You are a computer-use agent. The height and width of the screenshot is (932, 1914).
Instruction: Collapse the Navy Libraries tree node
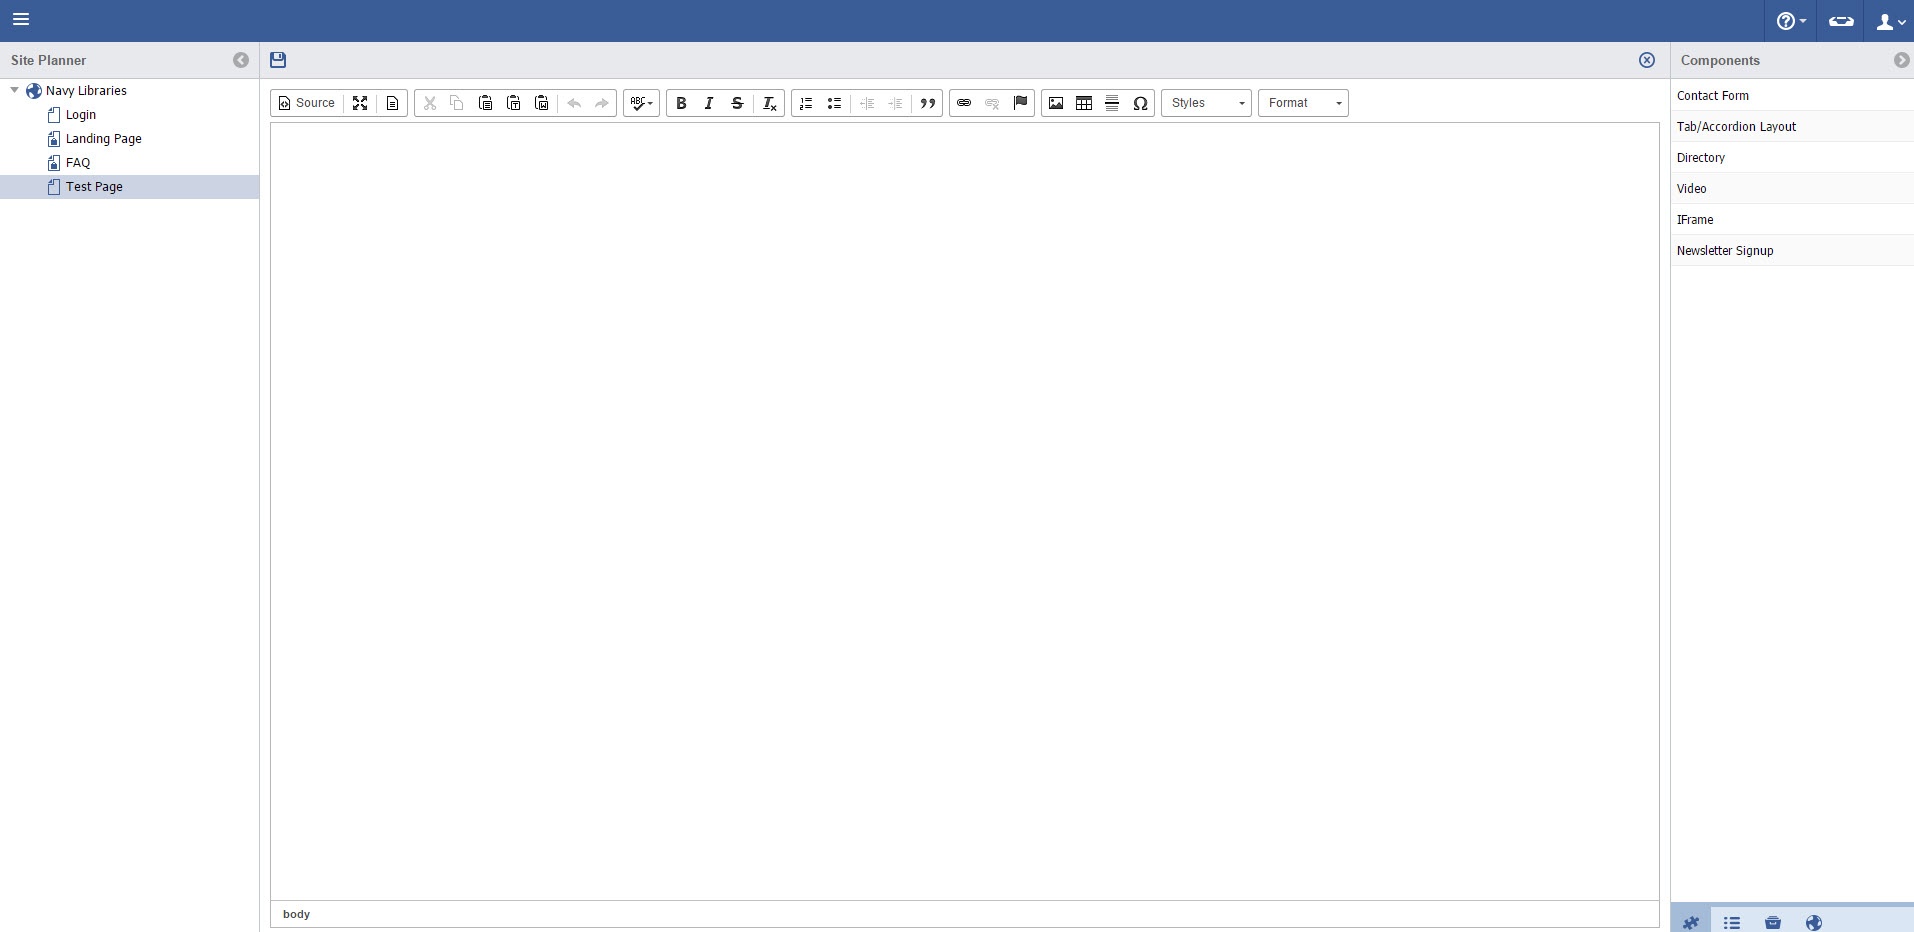point(15,91)
